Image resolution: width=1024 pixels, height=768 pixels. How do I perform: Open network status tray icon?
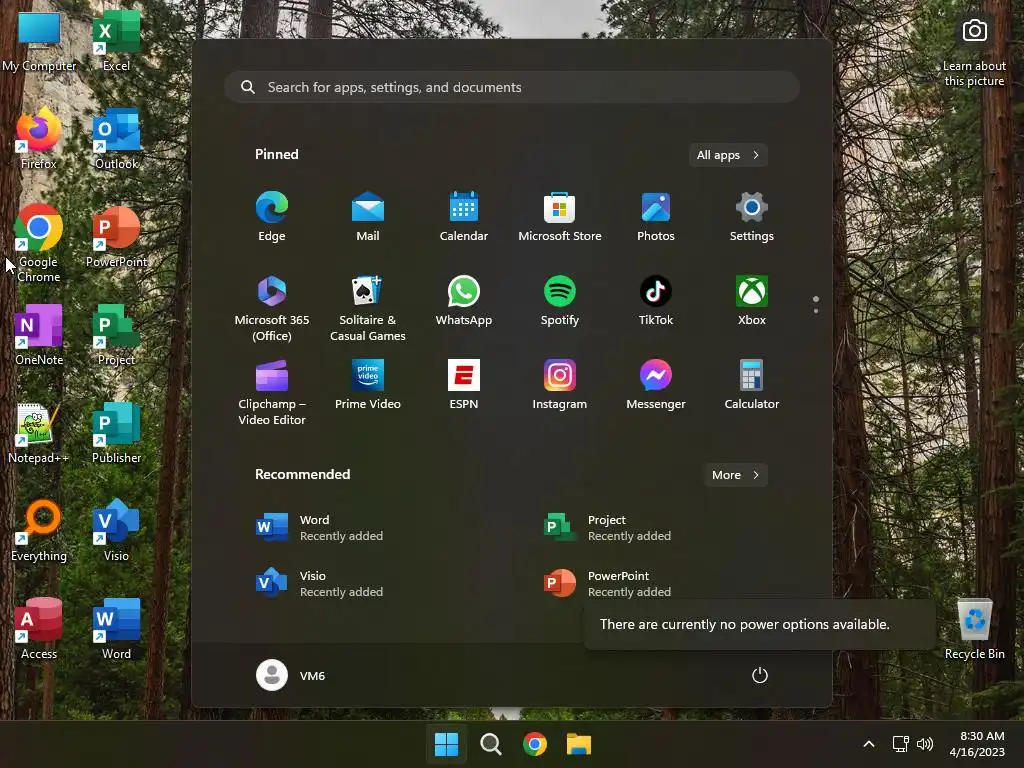click(901, 744)
